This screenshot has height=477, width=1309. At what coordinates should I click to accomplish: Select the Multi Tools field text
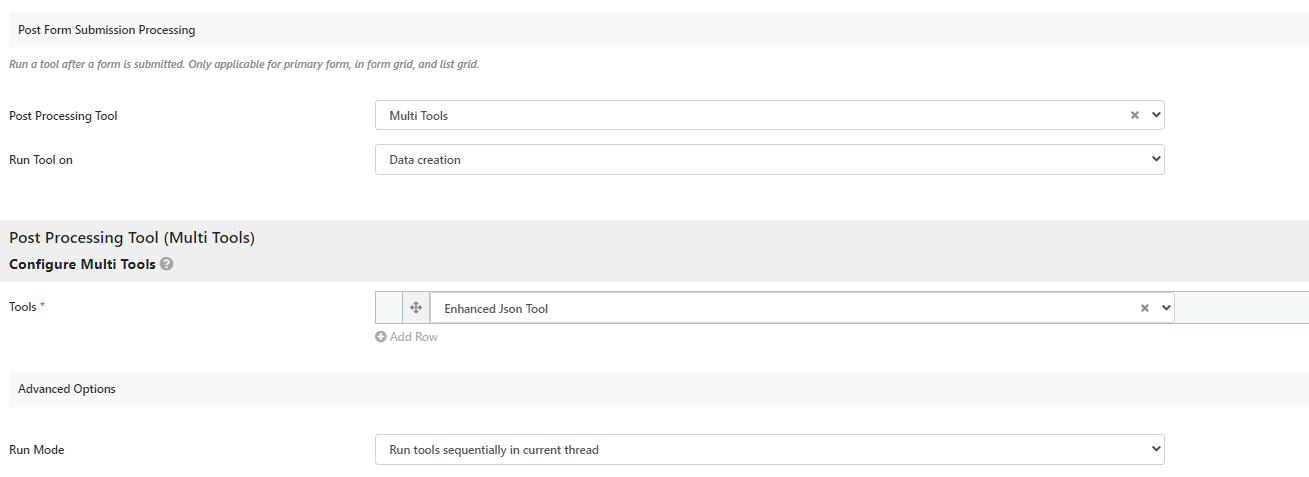point(419,116)
